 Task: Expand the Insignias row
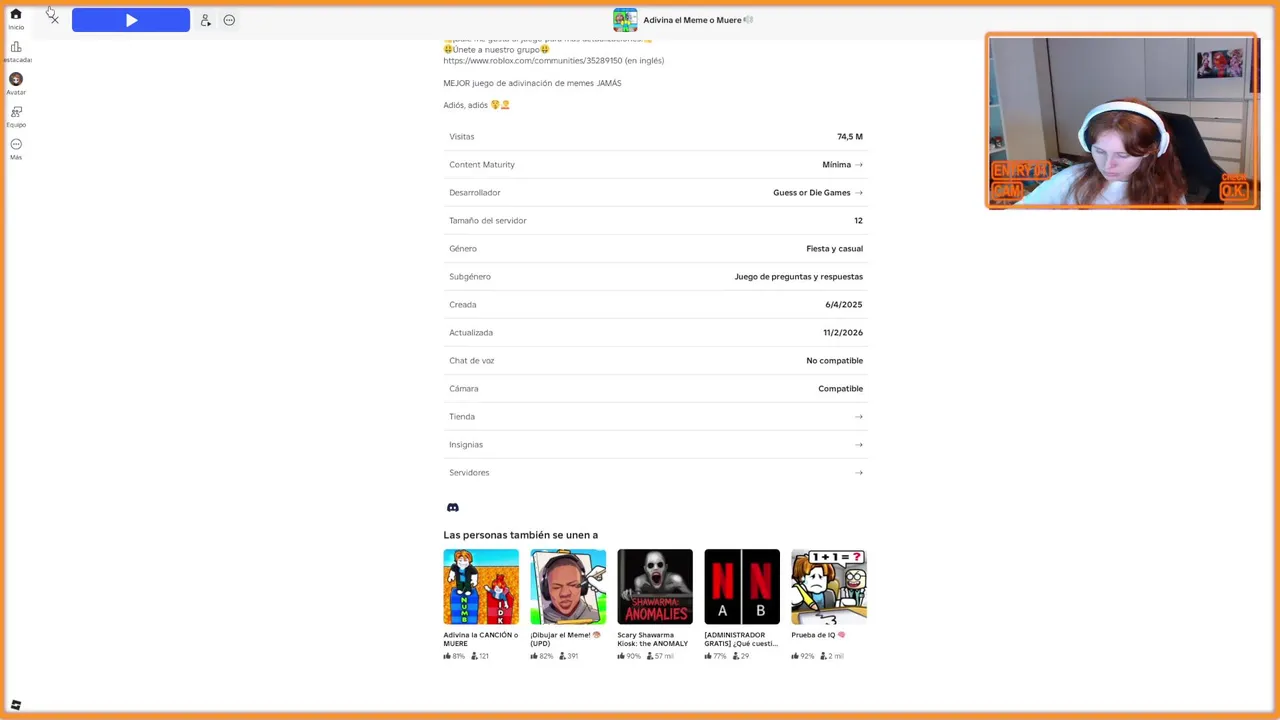point(656,444)
